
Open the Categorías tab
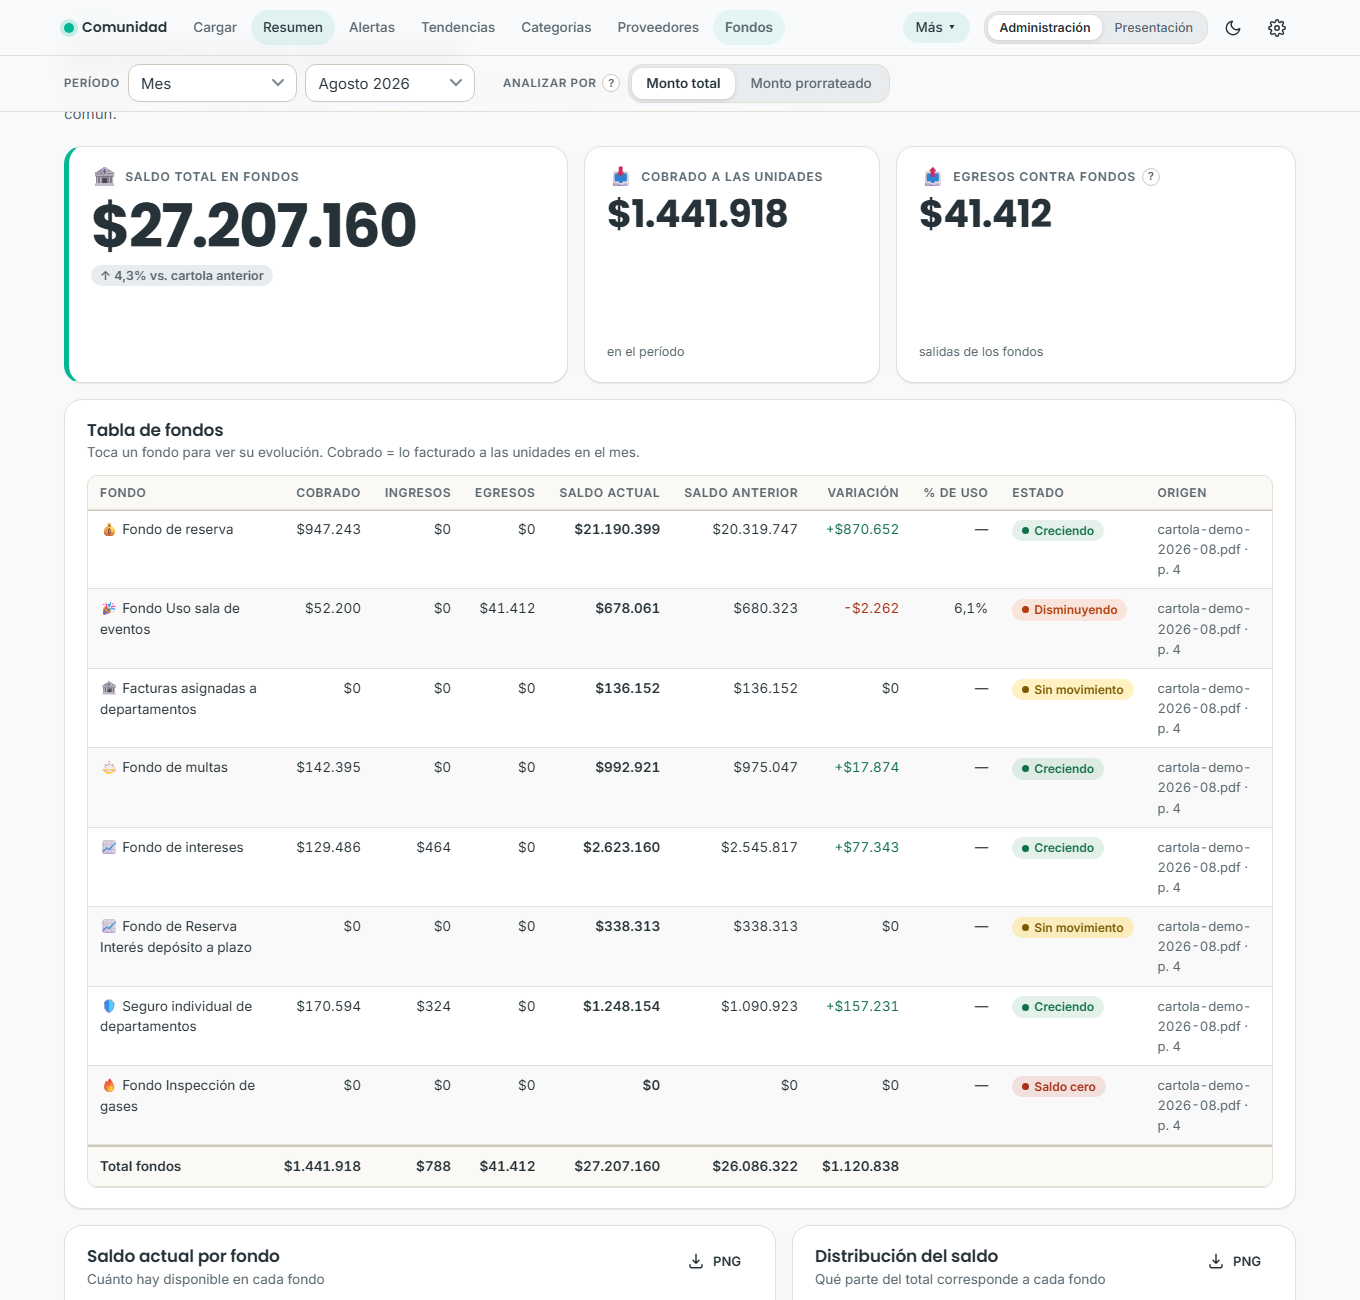tap(556, 28)
